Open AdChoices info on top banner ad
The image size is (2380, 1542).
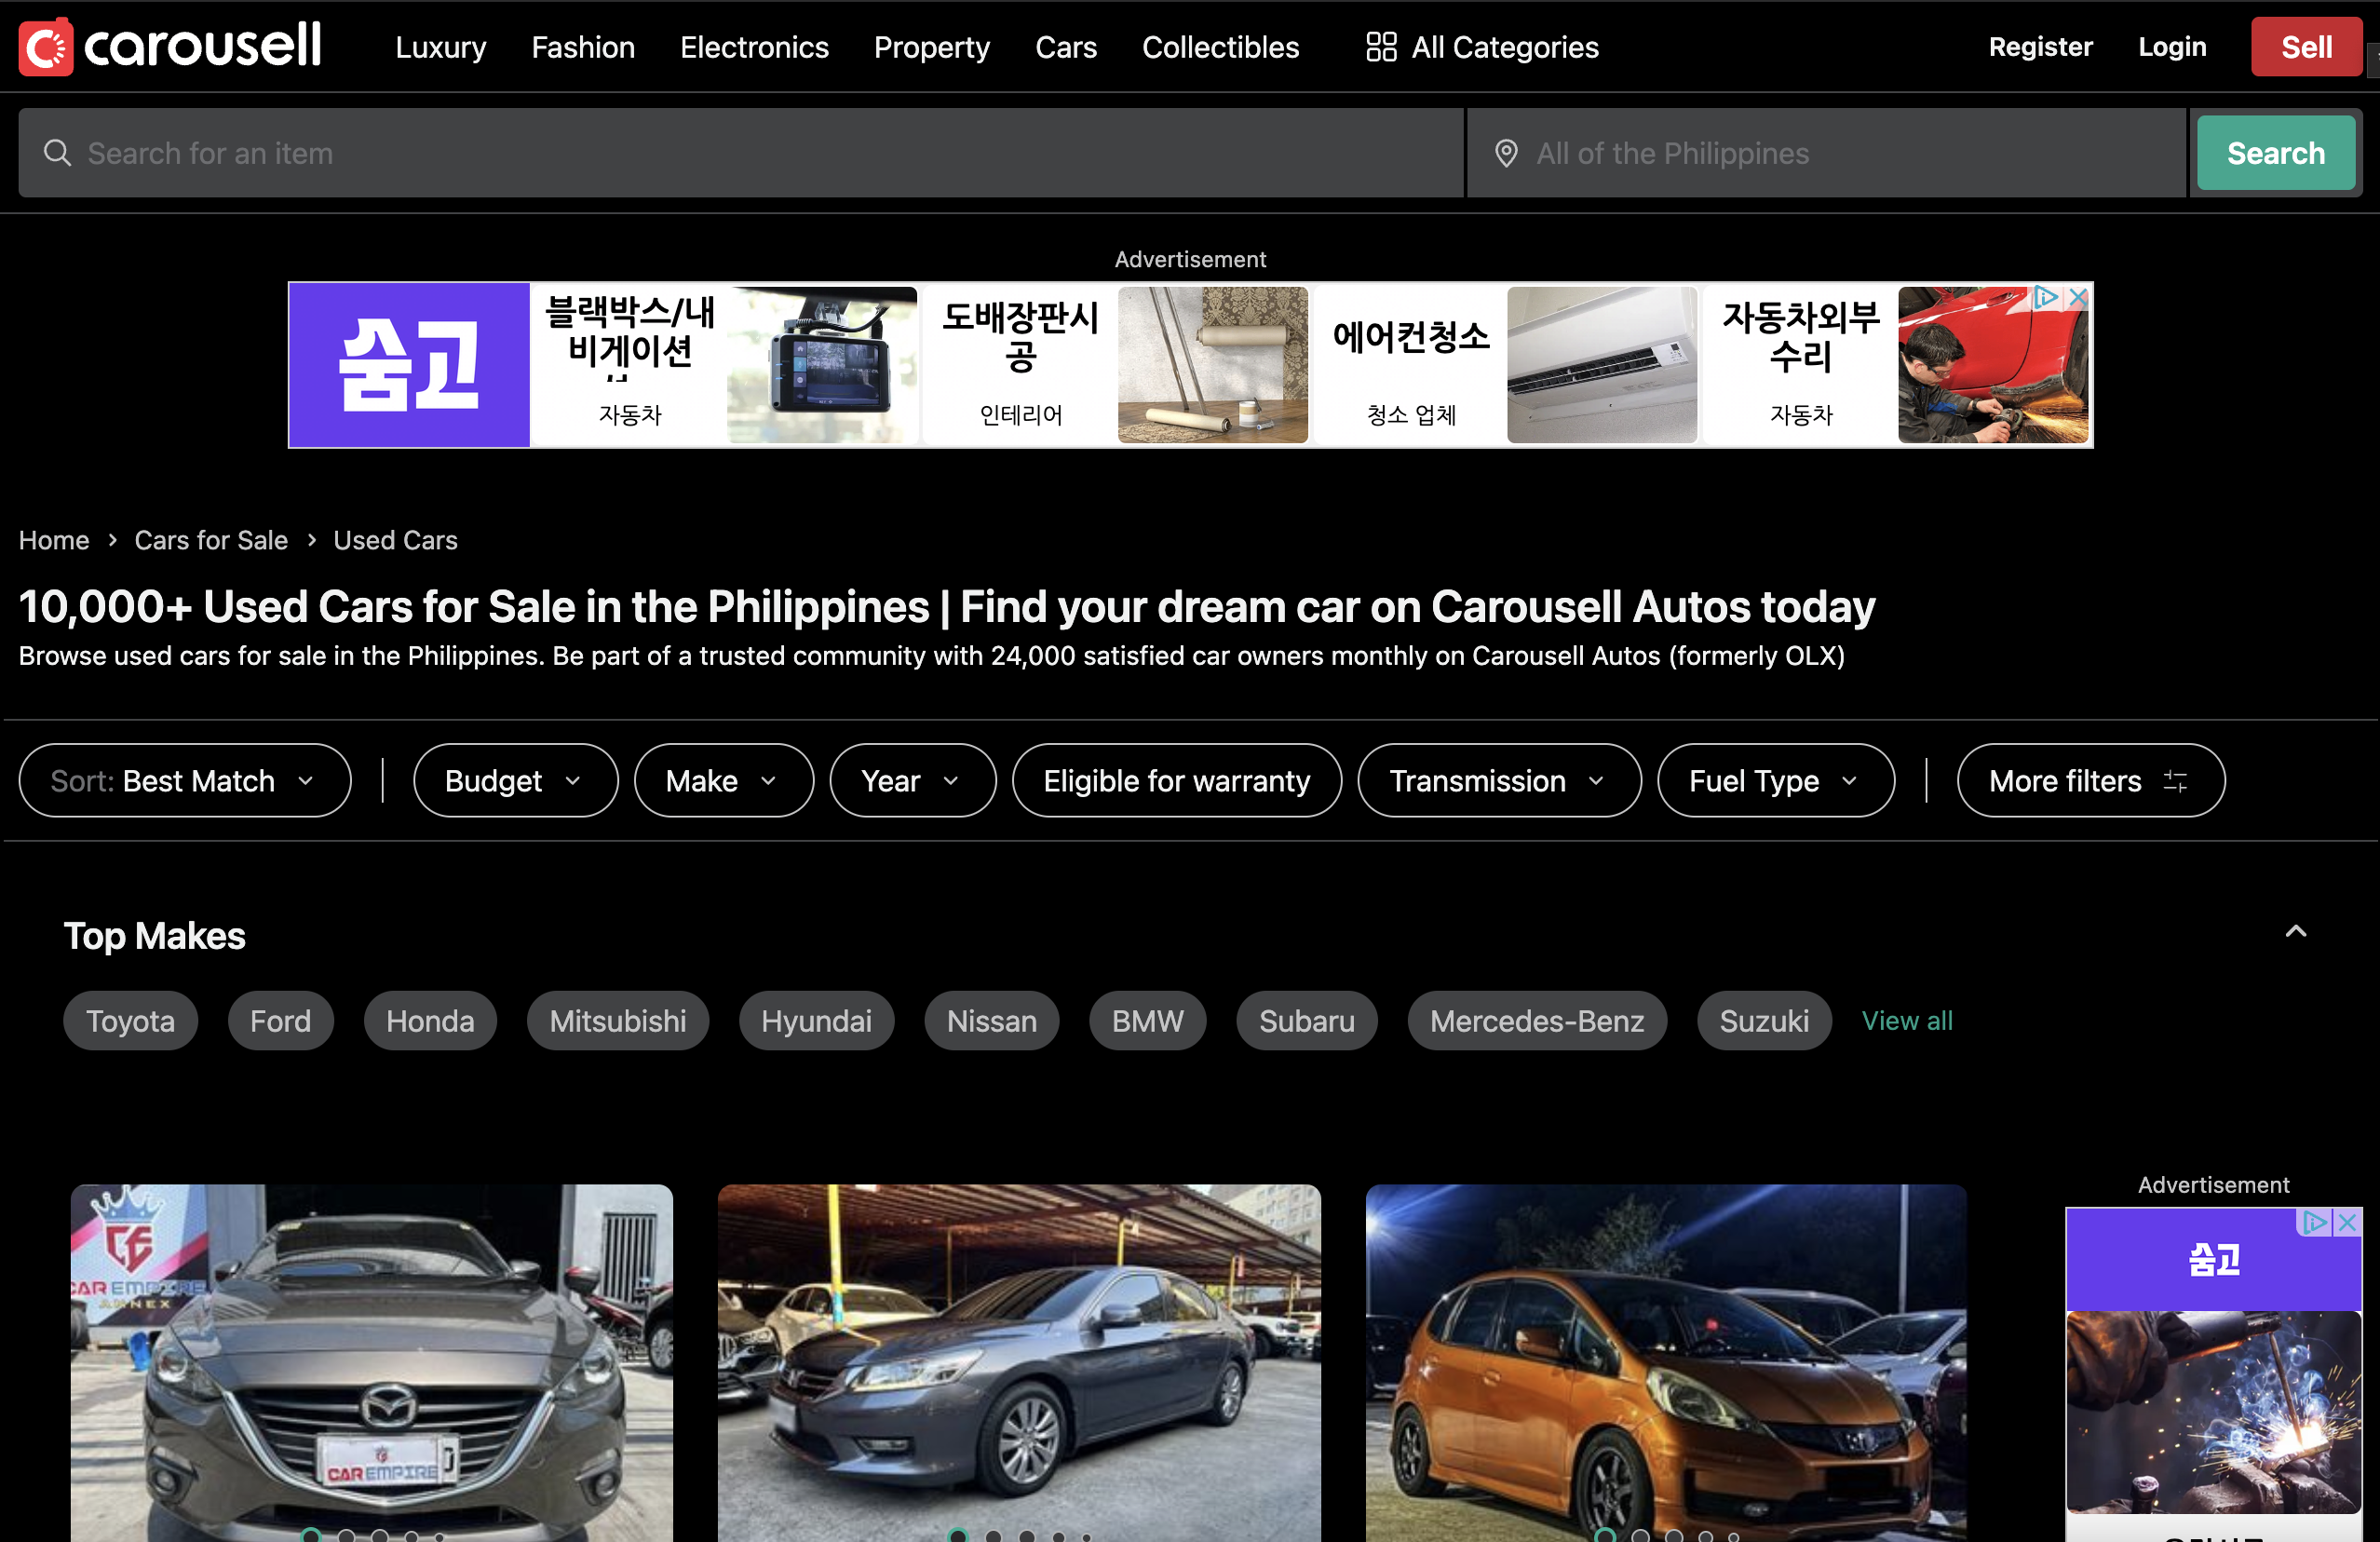[x=2046, y=297]
